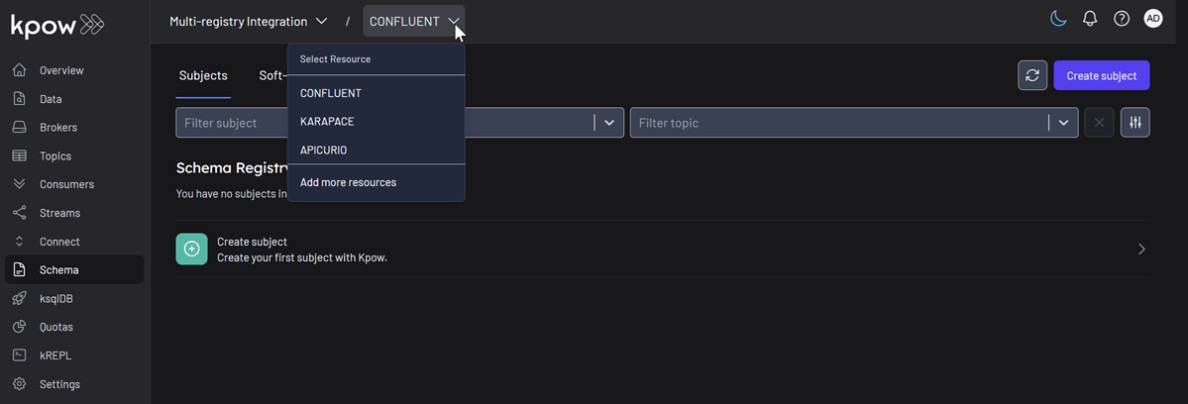Expand the Multi-registry Integration dropdown

pyautogui.click(x=248, y=21)
